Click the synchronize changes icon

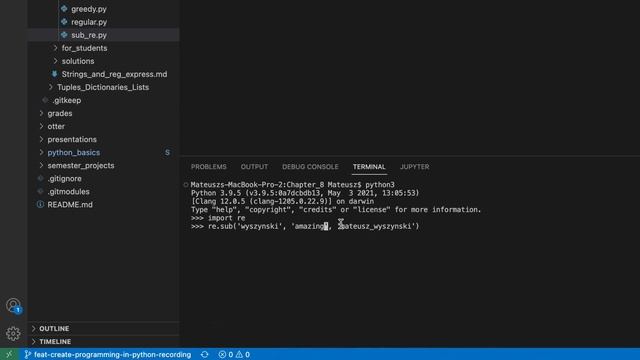click(204, 354)
